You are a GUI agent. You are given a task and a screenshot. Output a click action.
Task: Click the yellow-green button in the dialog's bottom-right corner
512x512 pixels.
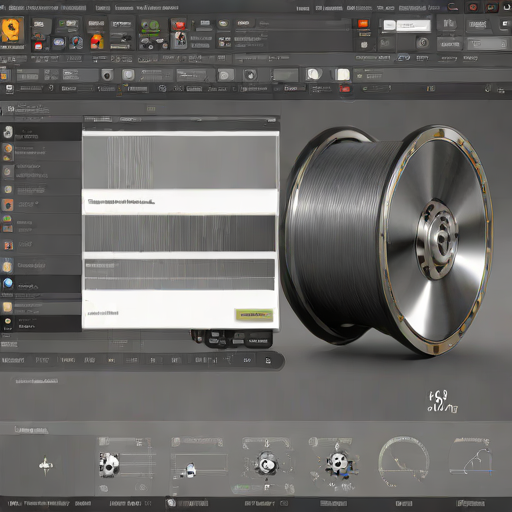(x=254, y=315)
